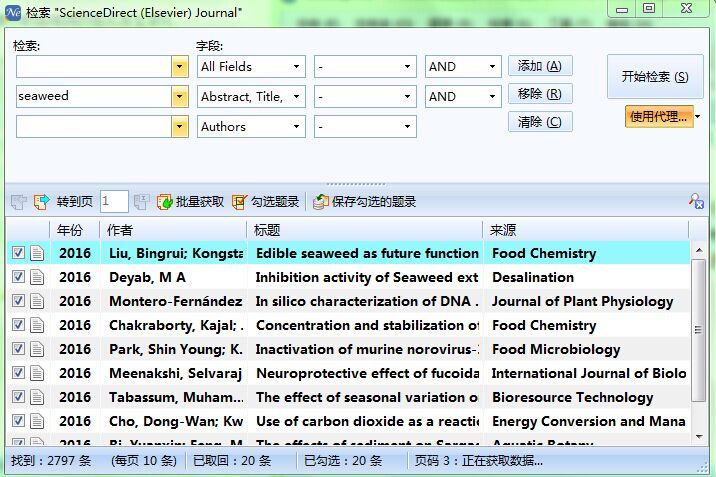Sort by the 来源 column header
Image resolution: width=716 pixels, height=477 pixels.
586,230
